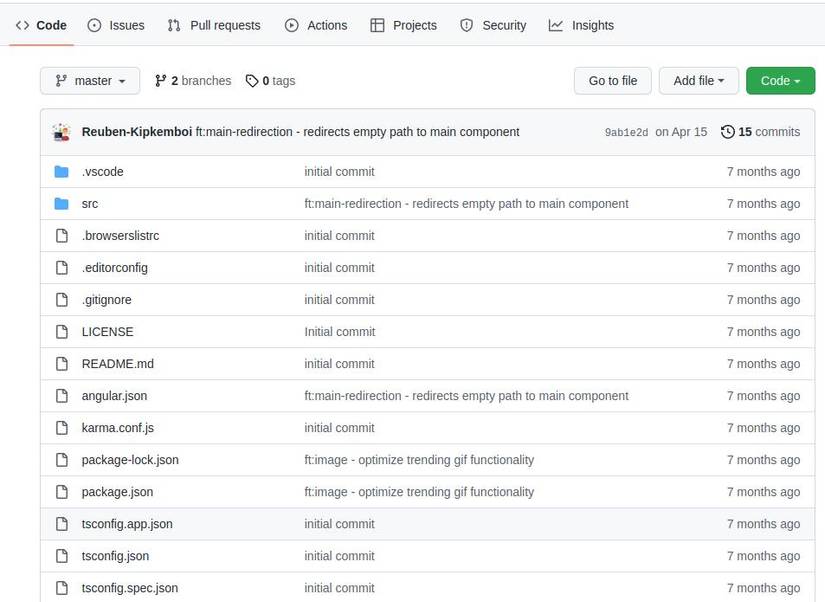825x602 pixels.
Task: Open the commit history clock icon
Action: coord(728,131)
